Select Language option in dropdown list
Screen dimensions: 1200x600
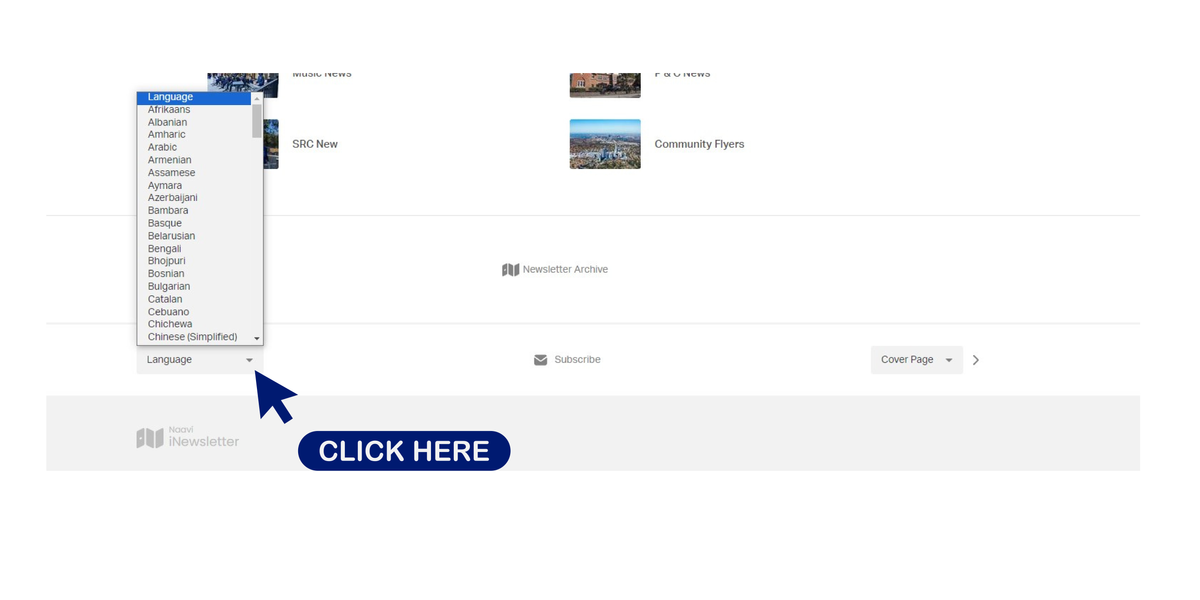(x=194, y=97)
